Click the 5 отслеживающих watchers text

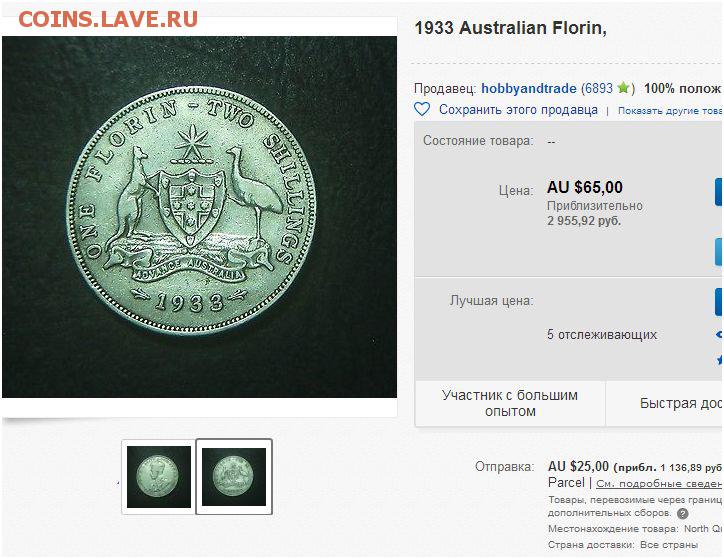[x=602, y=334]
